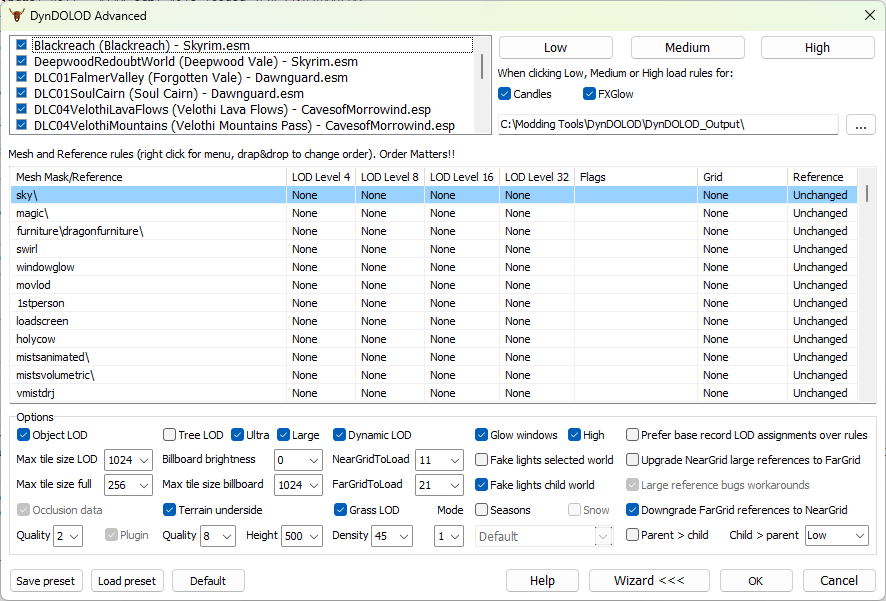This screenshot has width=886, height=601.
Task: Open Child > parent dropdown set to Low
Action: tap(836, 535)
